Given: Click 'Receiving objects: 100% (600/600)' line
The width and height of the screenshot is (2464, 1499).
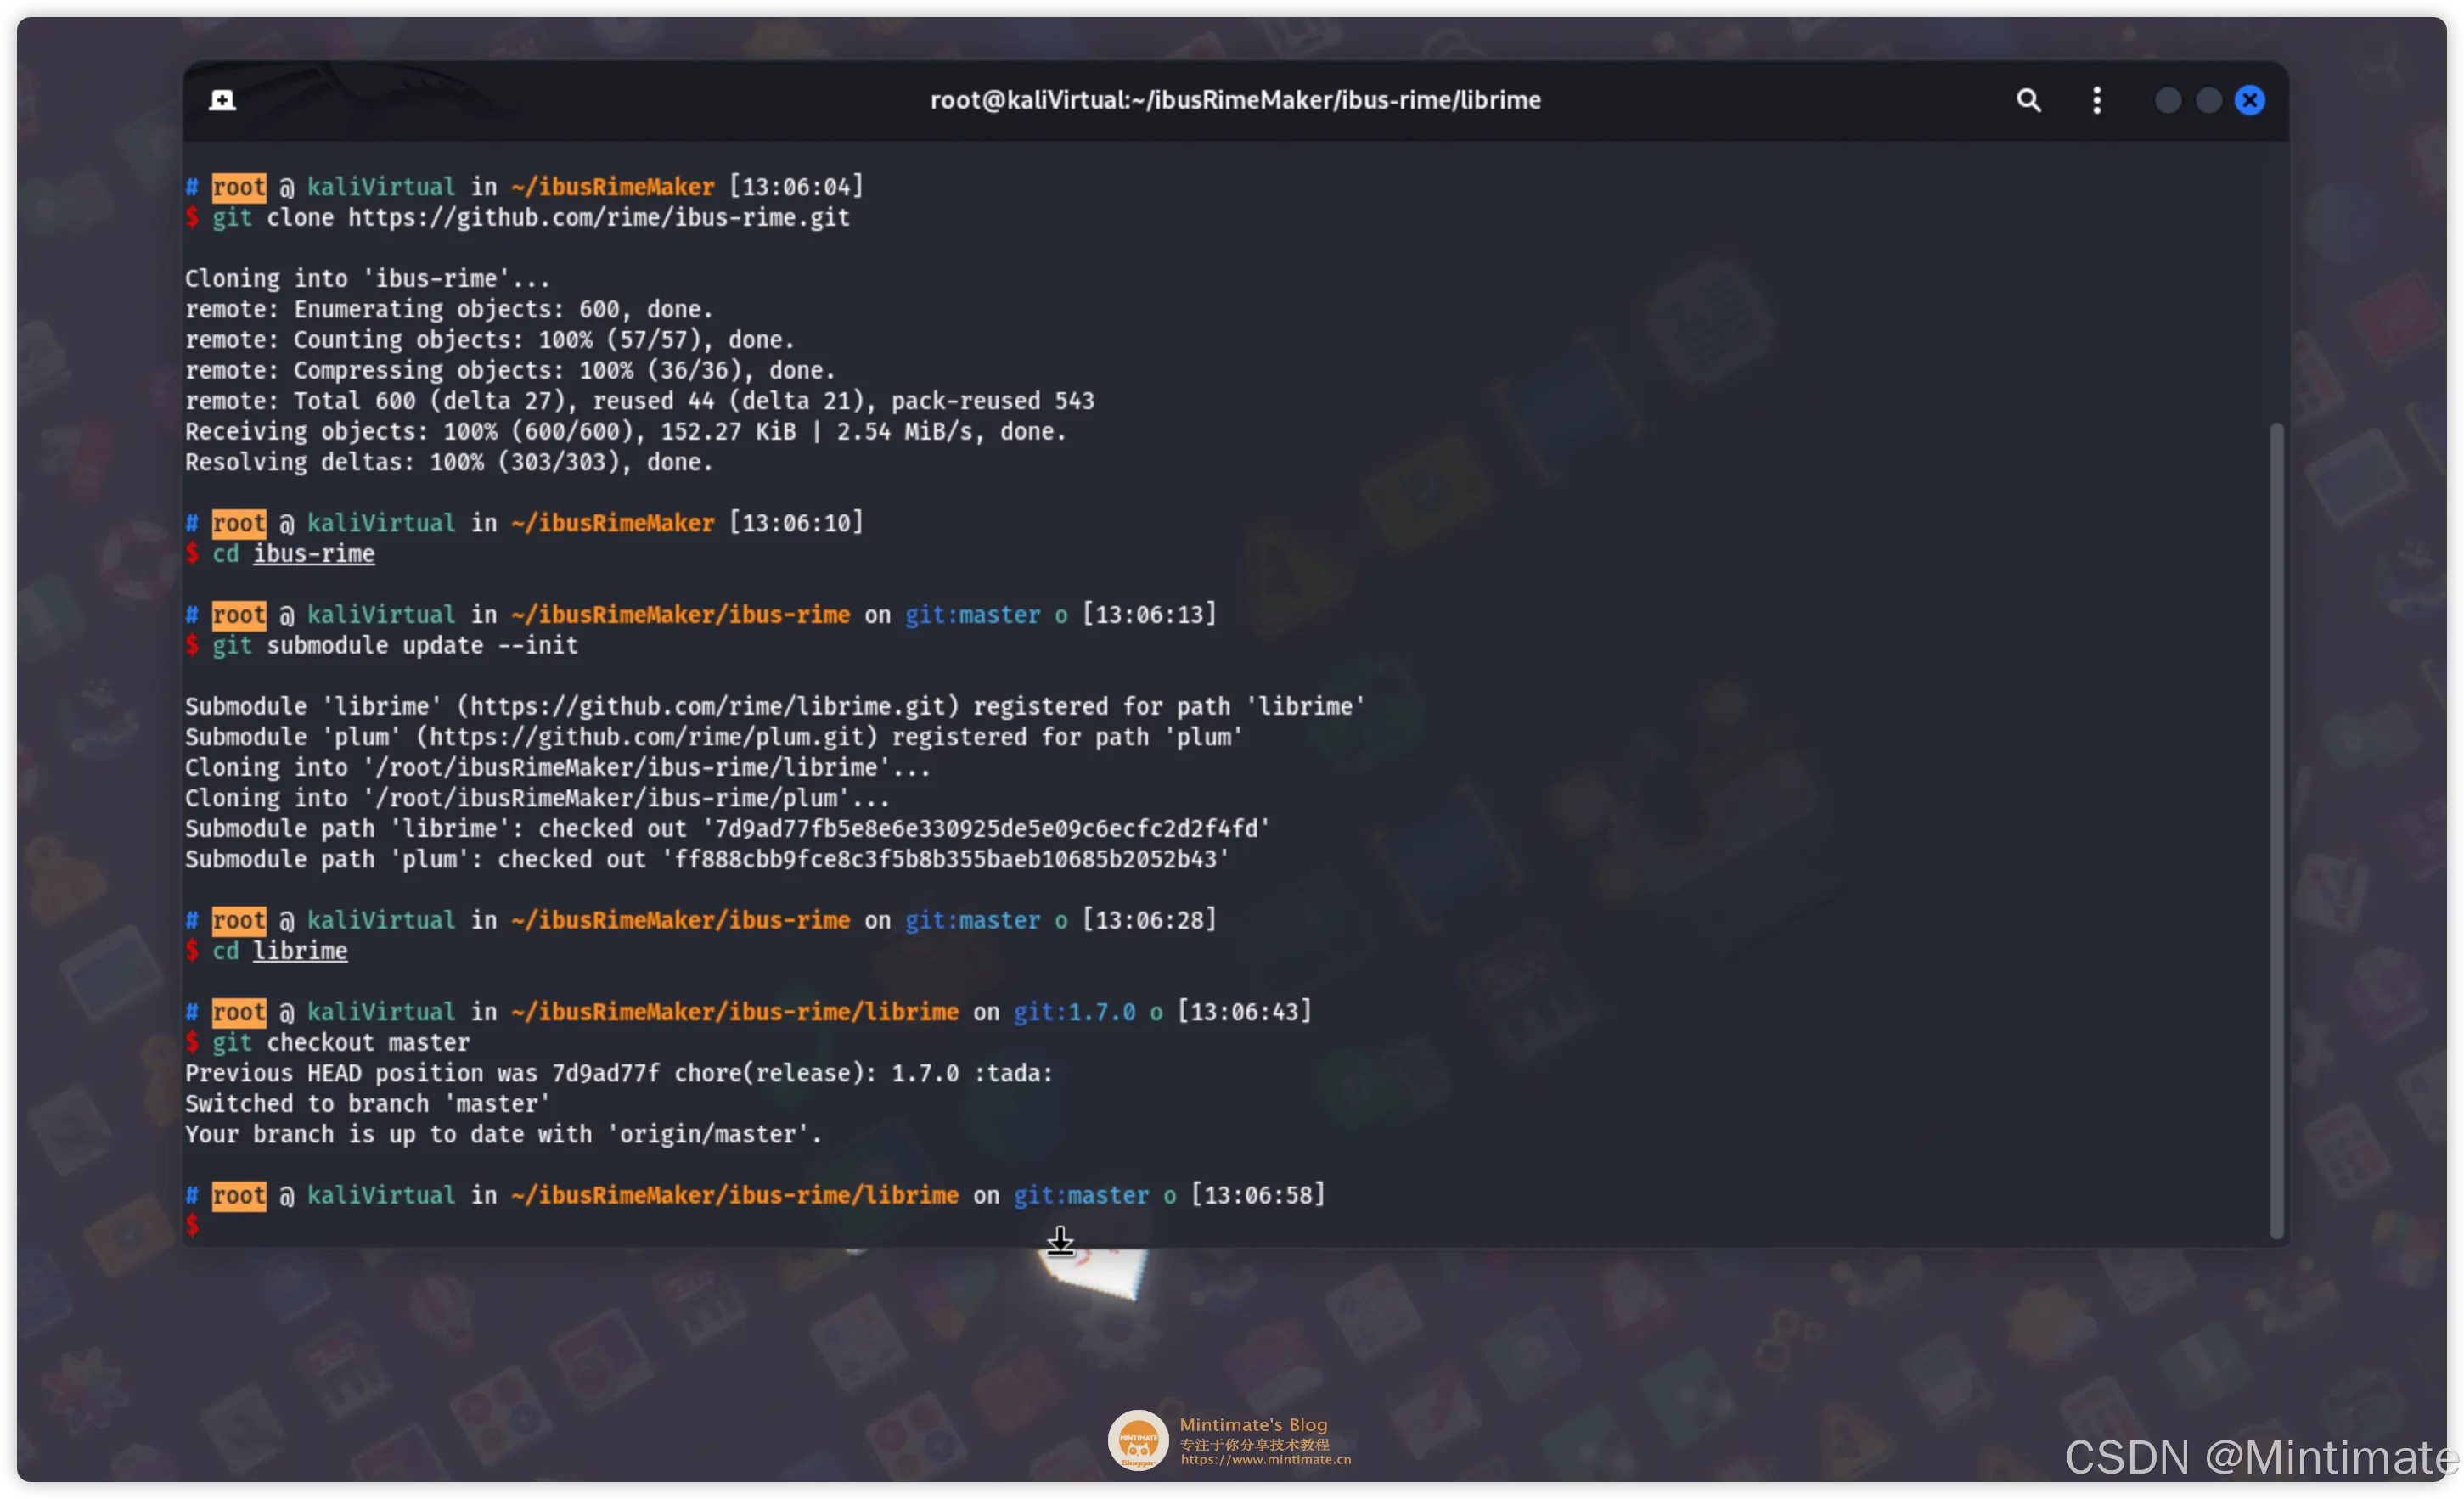Looking at the screenshot, I should [x=626, y=432].
